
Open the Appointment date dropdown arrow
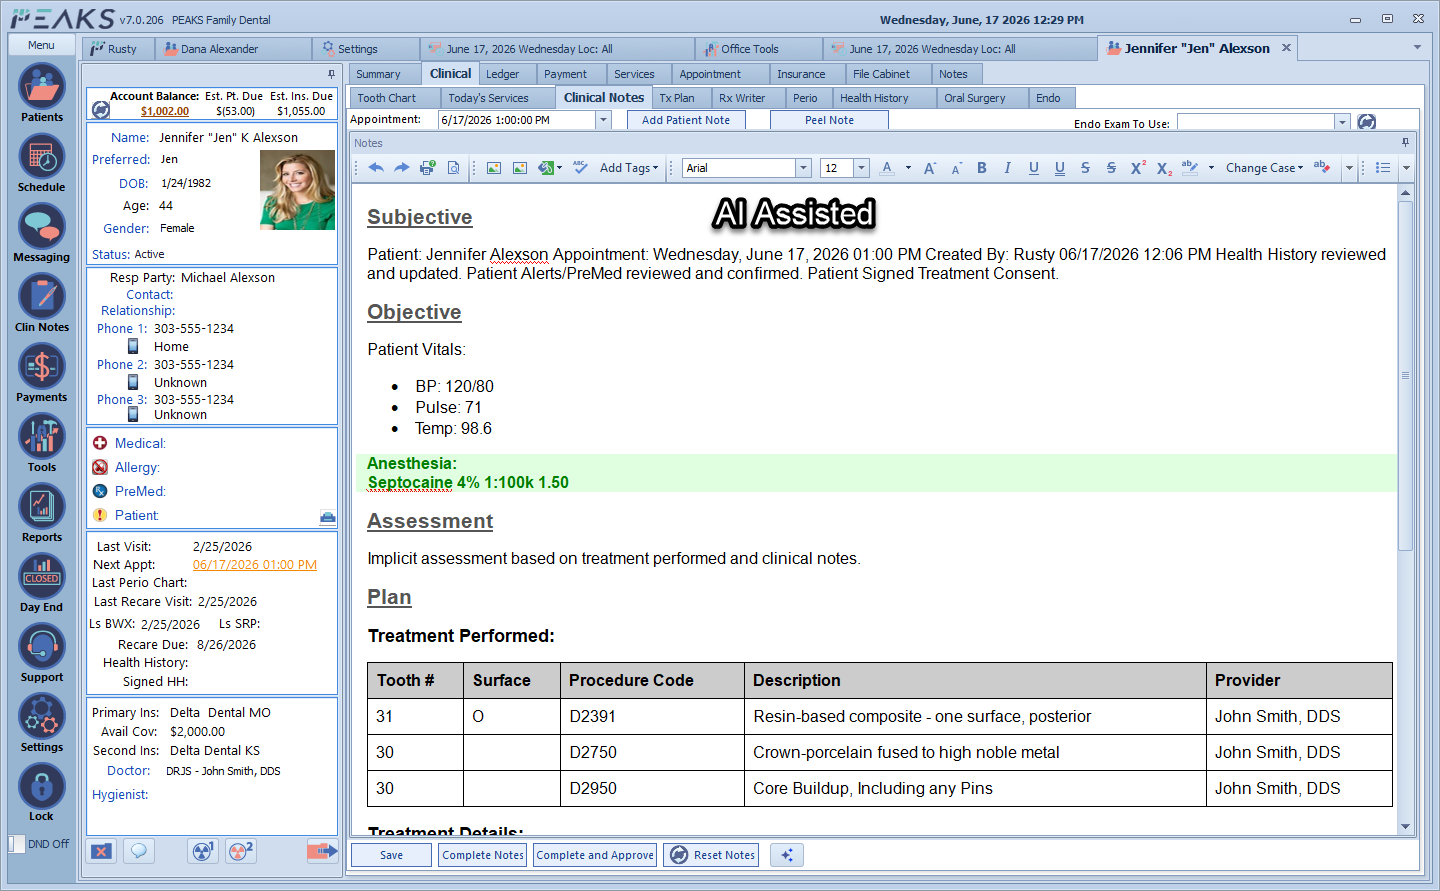point(603,120)
